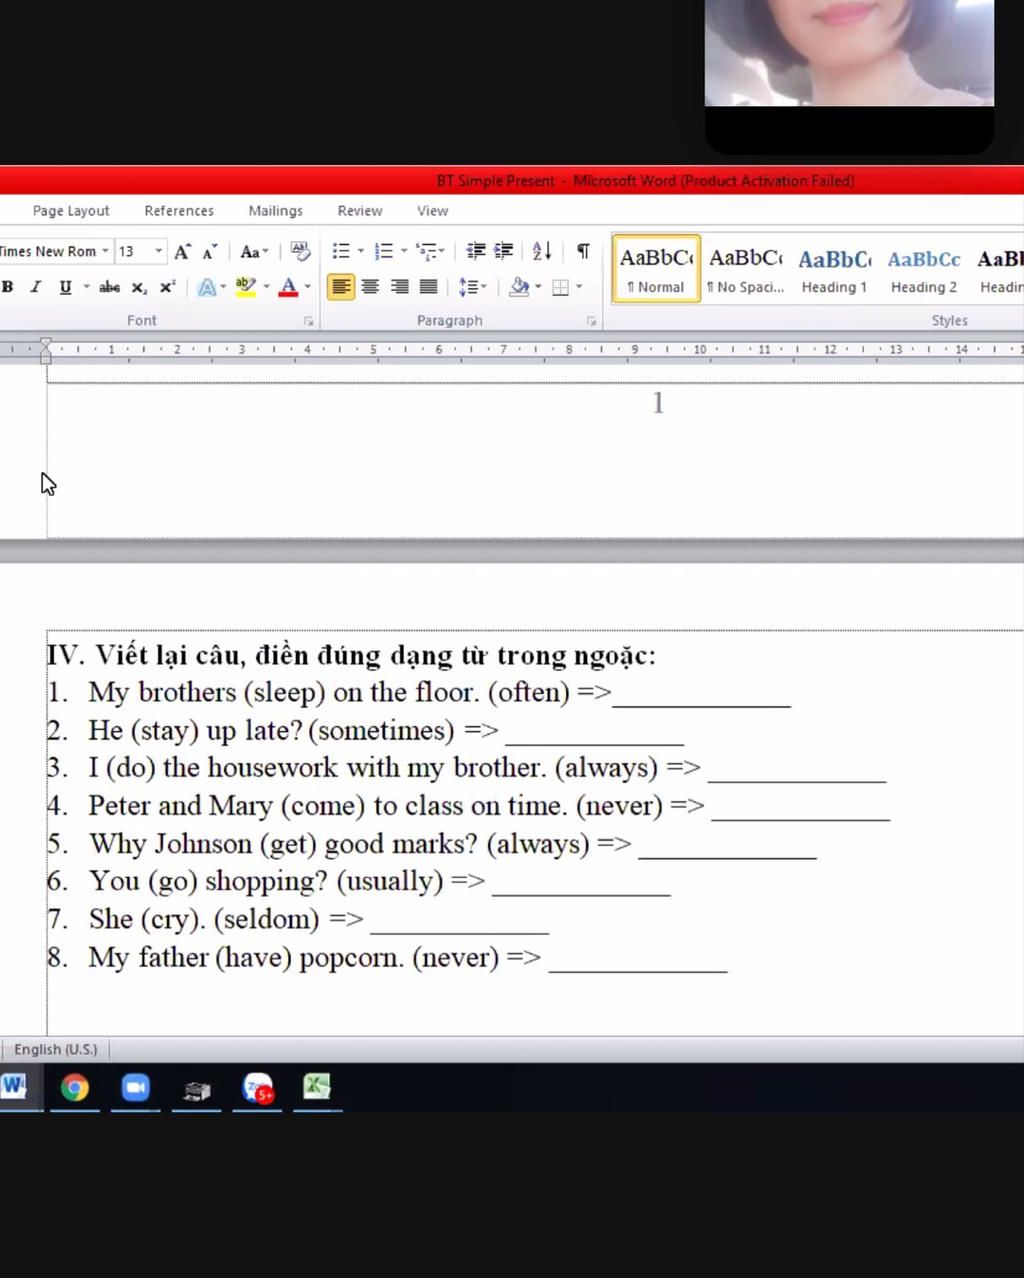Open the printer taskbar icon
This screenshot has height=1278, width=1024.
(197, 1089)
